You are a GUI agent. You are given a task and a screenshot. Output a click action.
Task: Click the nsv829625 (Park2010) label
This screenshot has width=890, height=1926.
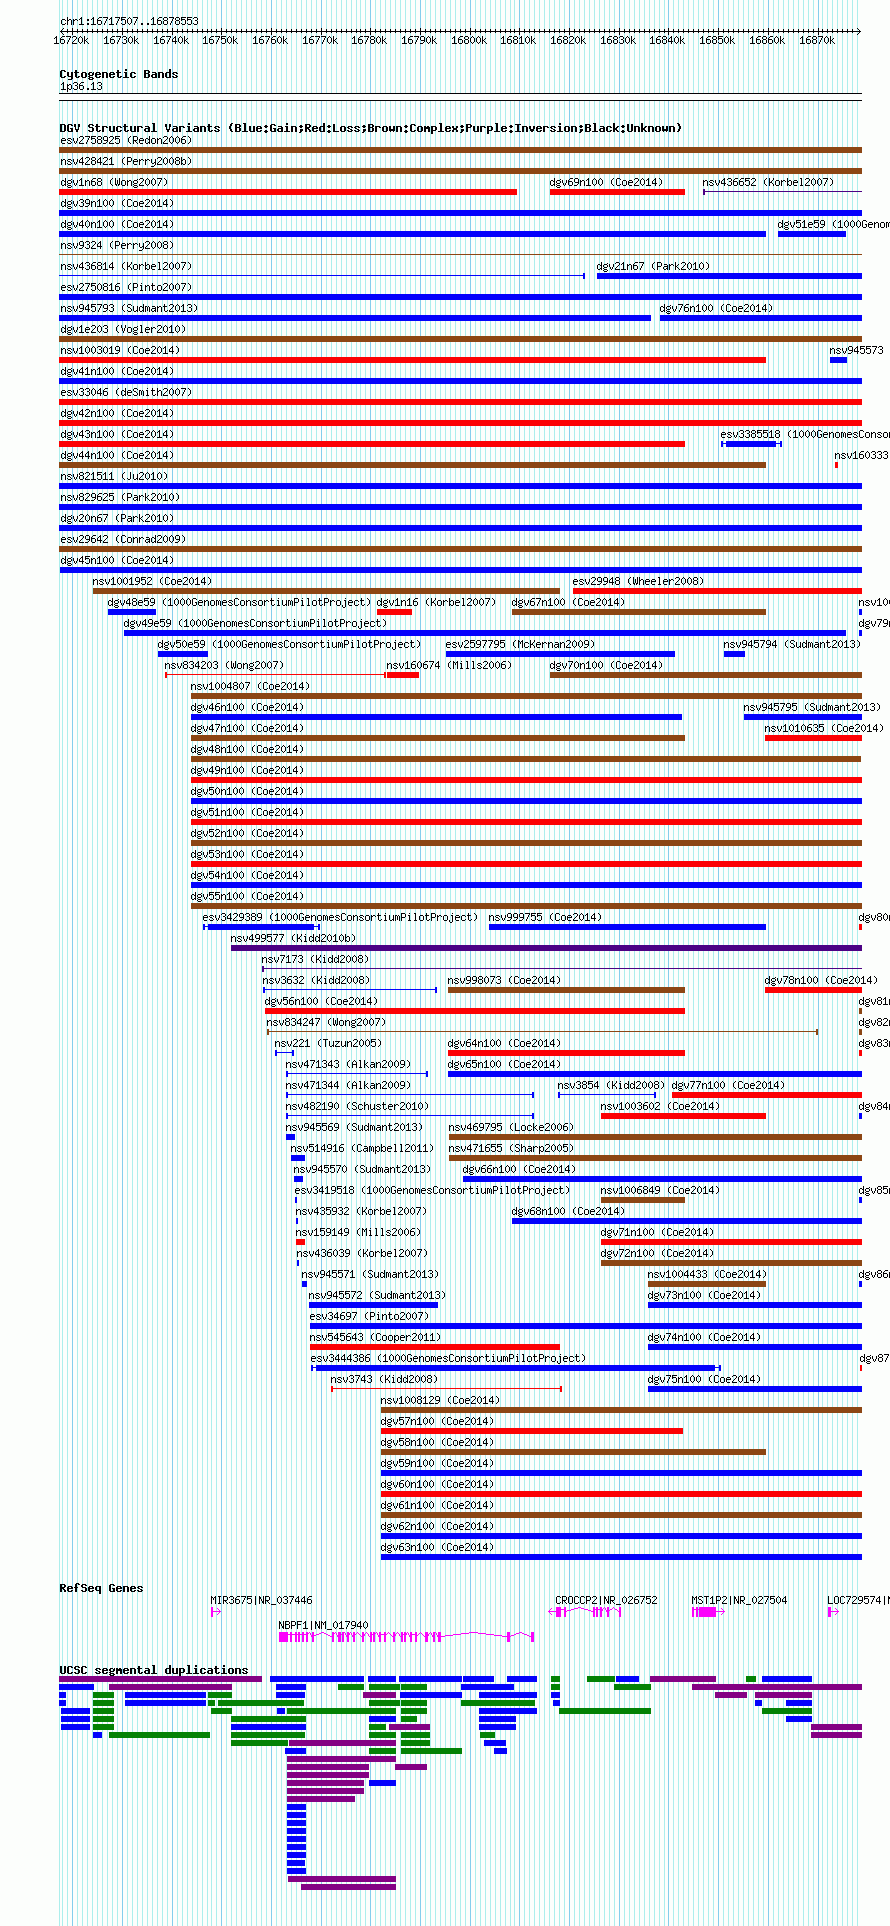coord(120,497)
